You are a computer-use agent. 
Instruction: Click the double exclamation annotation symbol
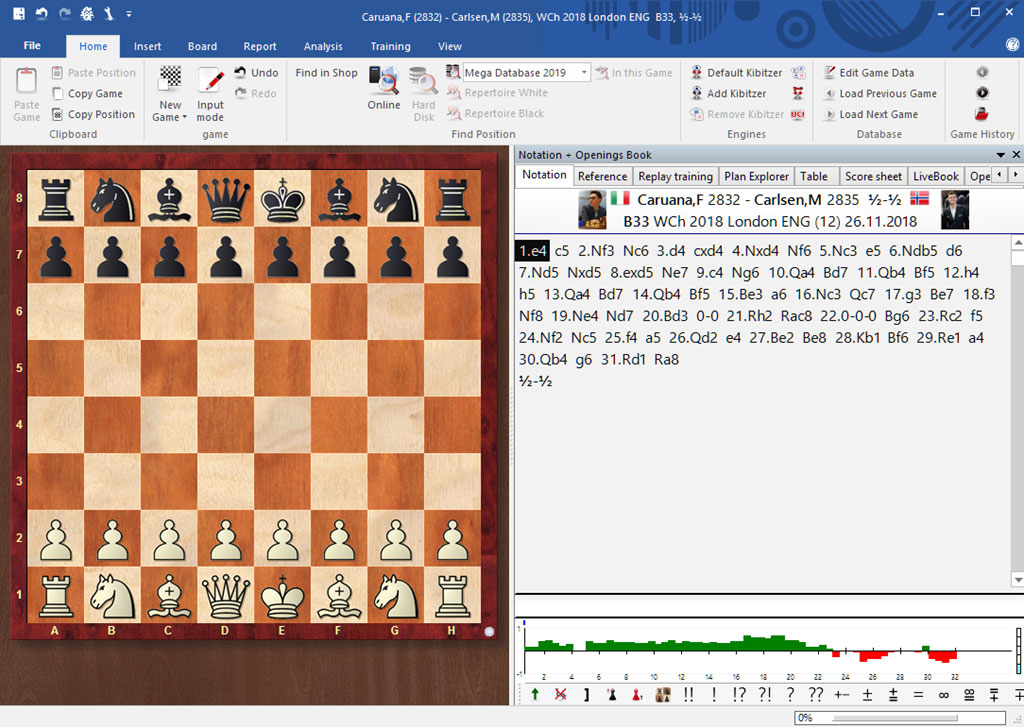688,694
